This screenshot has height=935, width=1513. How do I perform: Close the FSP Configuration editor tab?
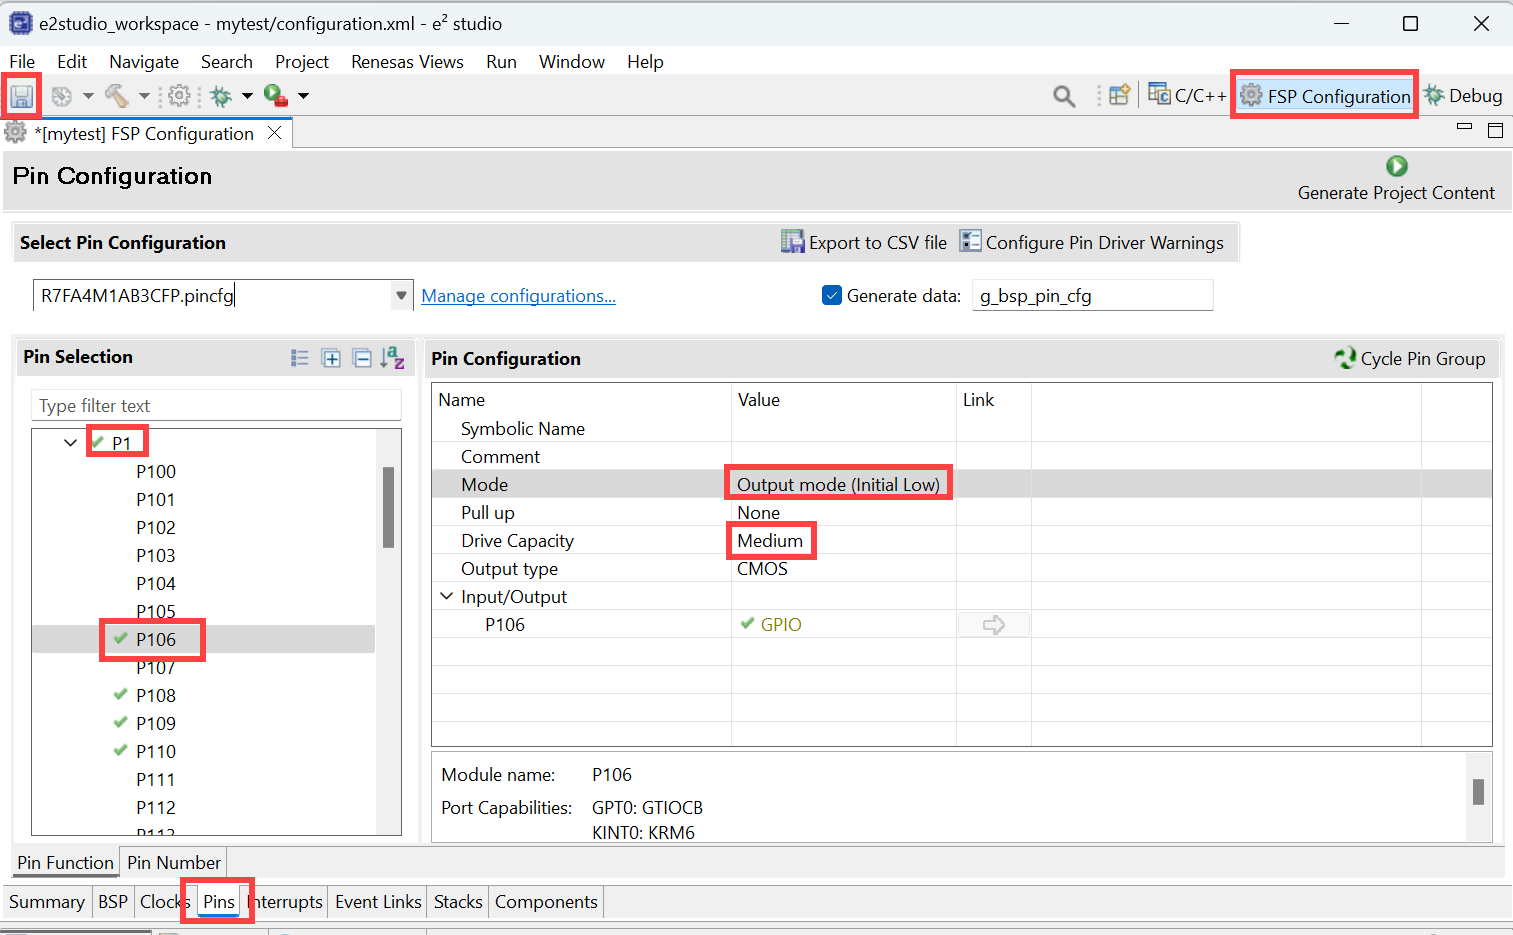[x=274, y=133]
